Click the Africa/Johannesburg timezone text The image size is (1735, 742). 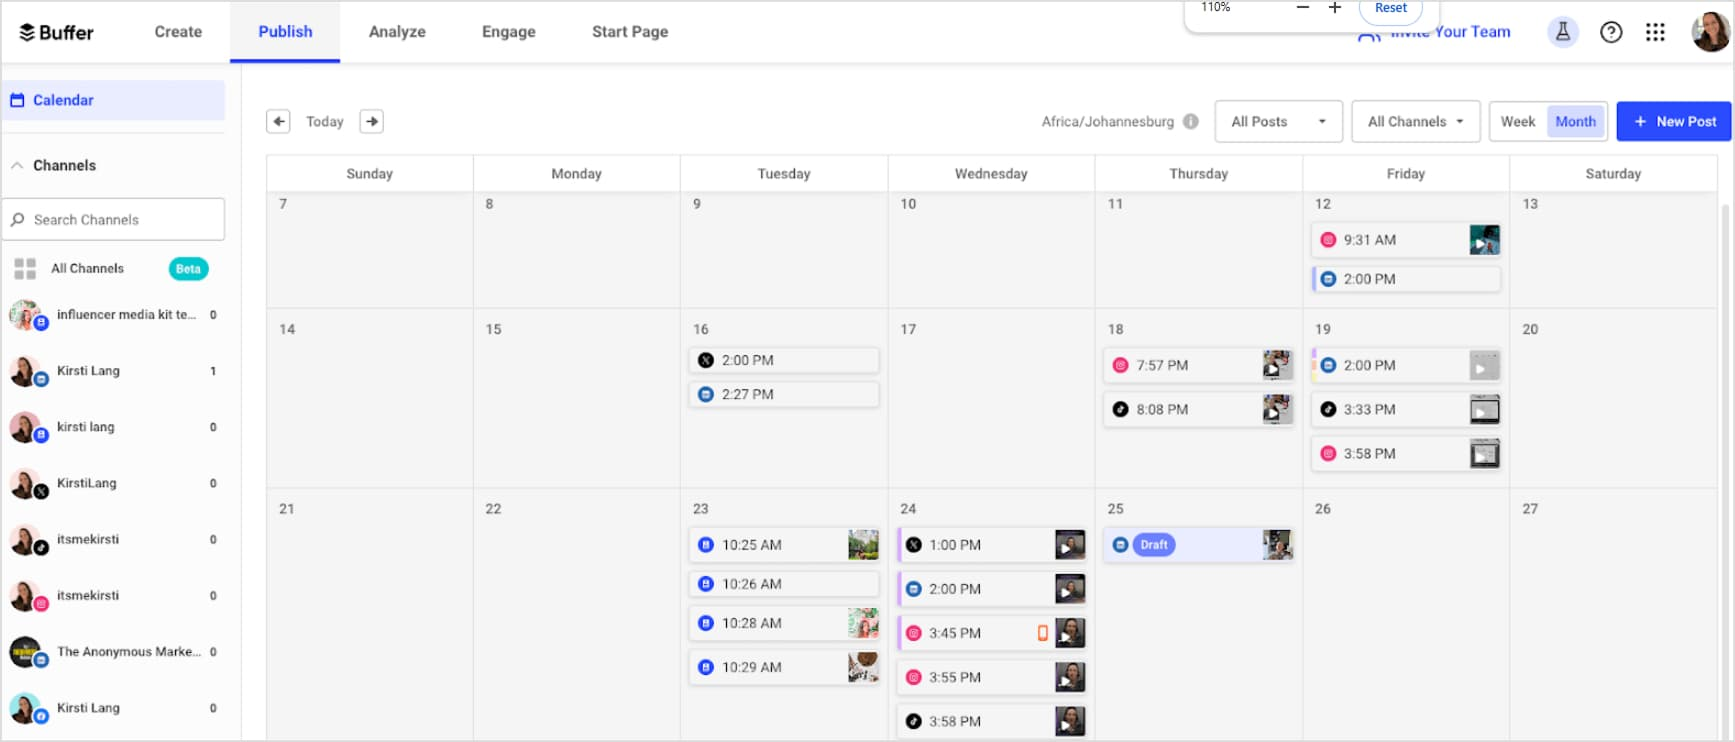pyautogui.click(x=1107, y=121)
